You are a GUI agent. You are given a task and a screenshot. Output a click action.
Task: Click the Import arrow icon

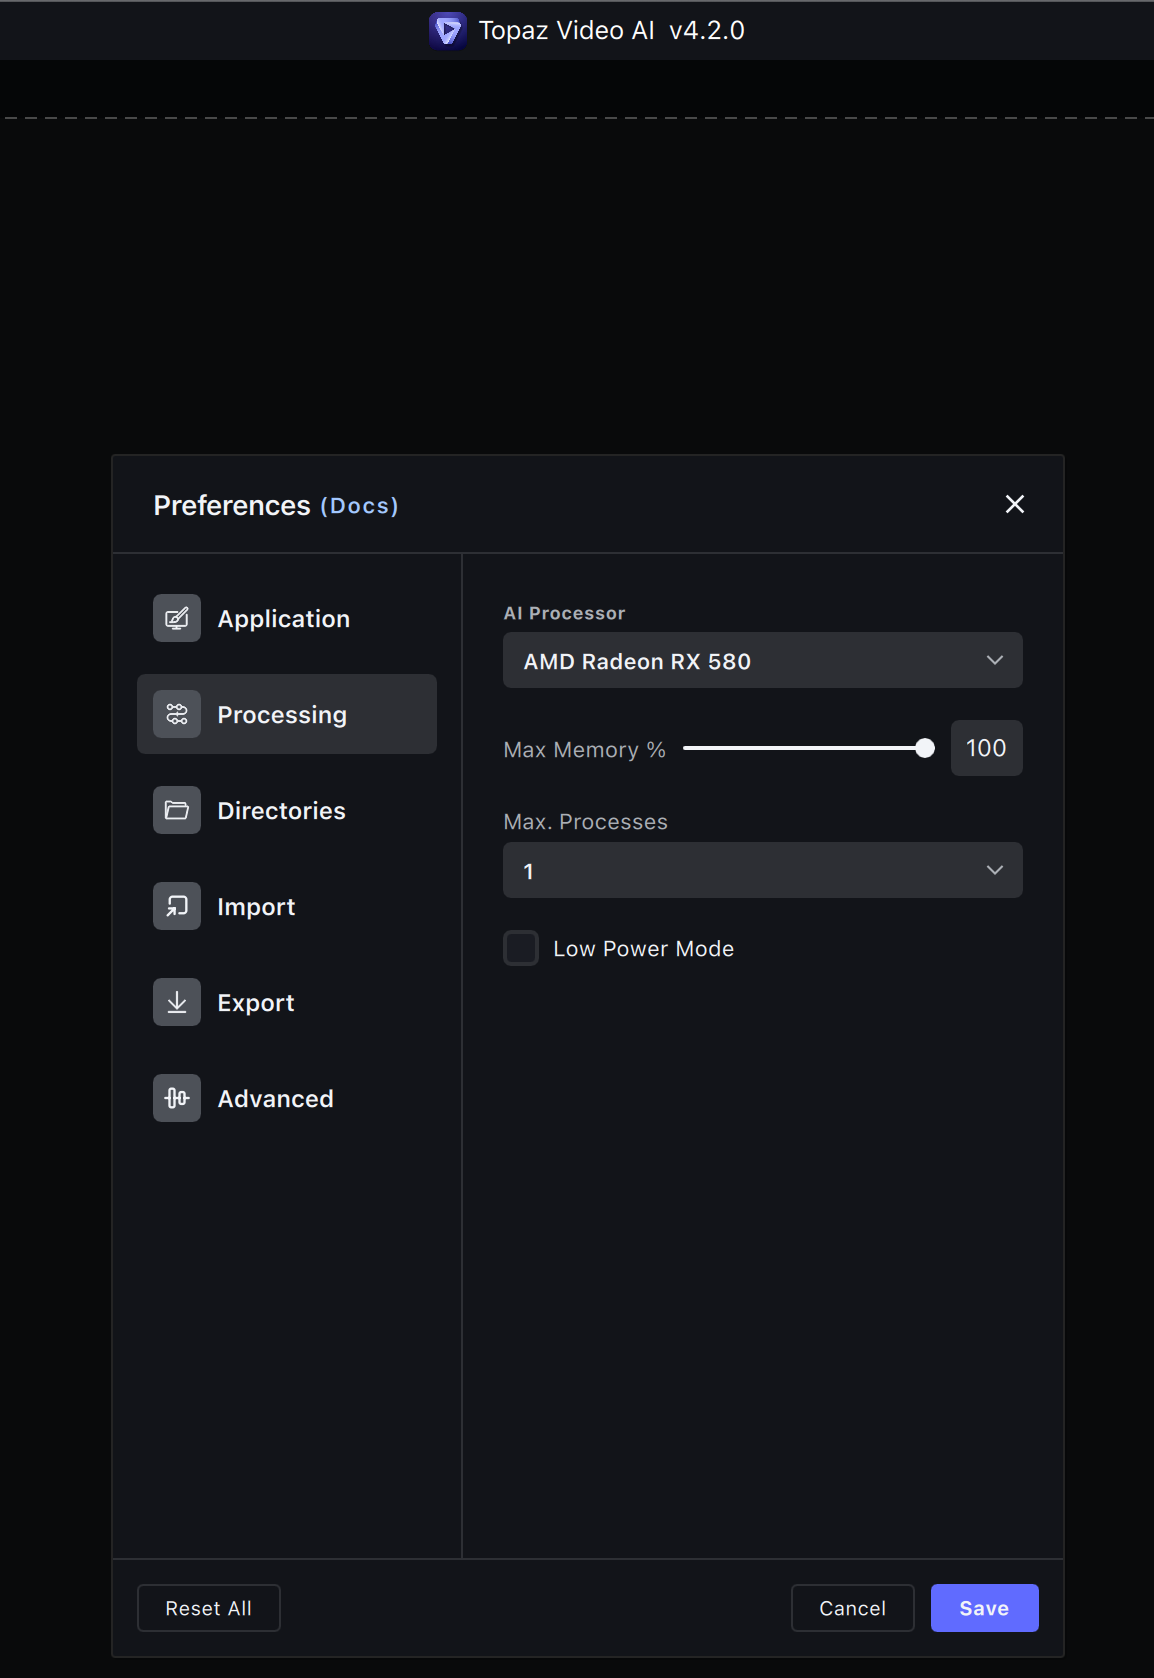(x=177, y=906)
